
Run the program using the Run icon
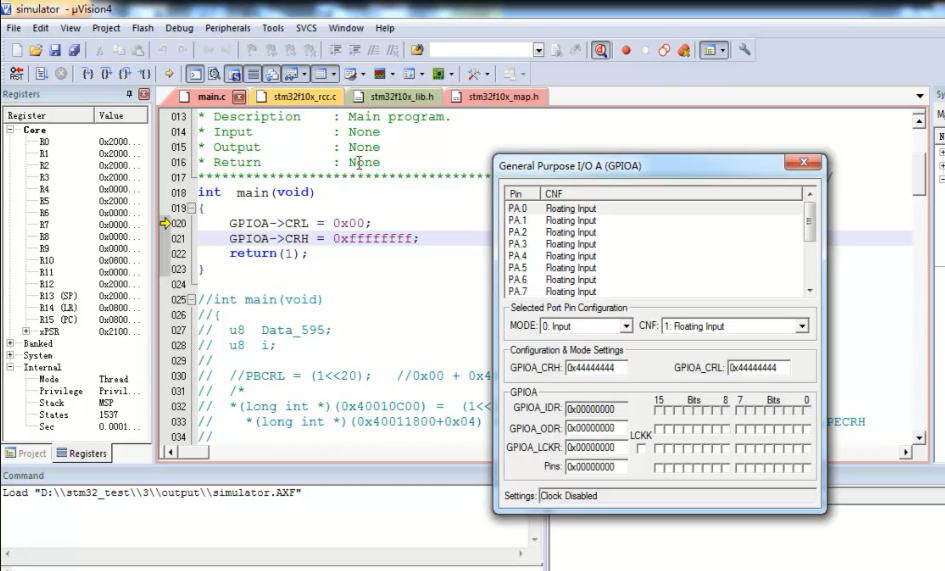point(42,74)
